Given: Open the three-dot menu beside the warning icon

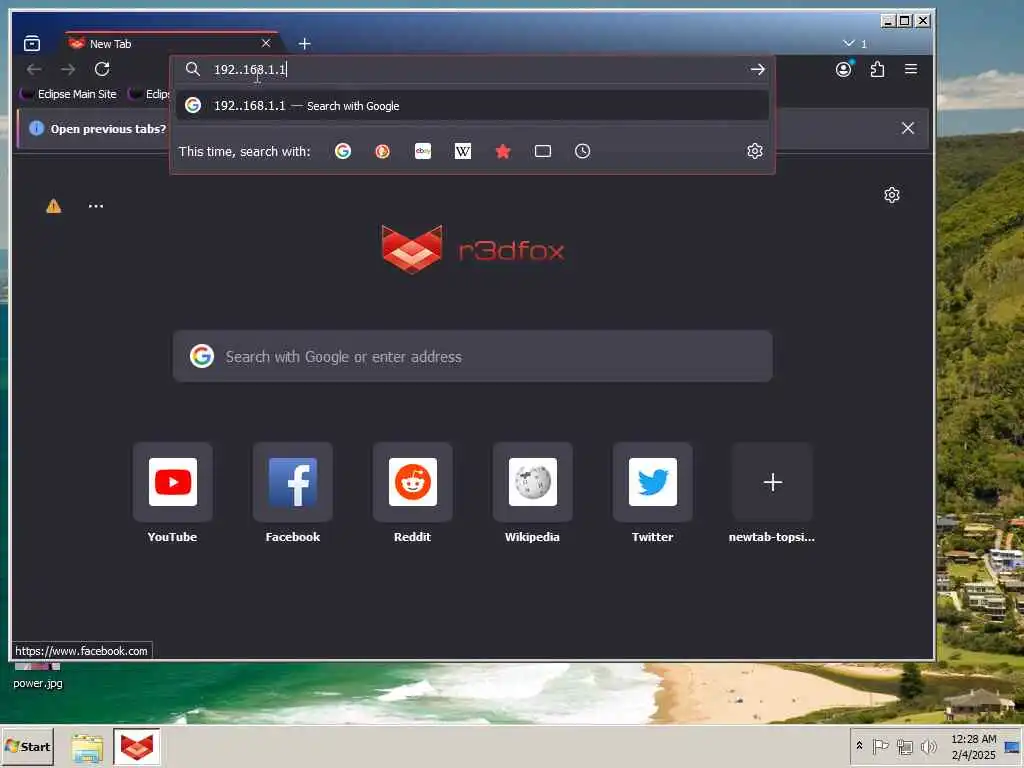Looking at the screenshot, I should 96,206.
